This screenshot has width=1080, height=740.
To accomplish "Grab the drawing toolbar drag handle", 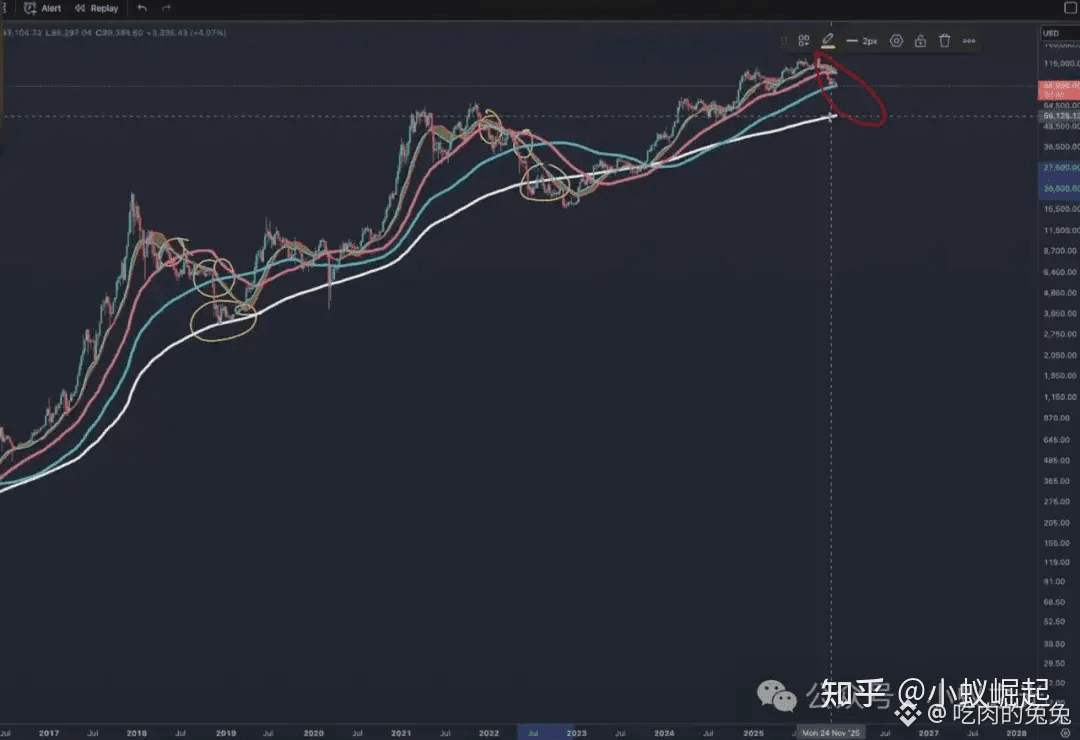I will [783, 41].
